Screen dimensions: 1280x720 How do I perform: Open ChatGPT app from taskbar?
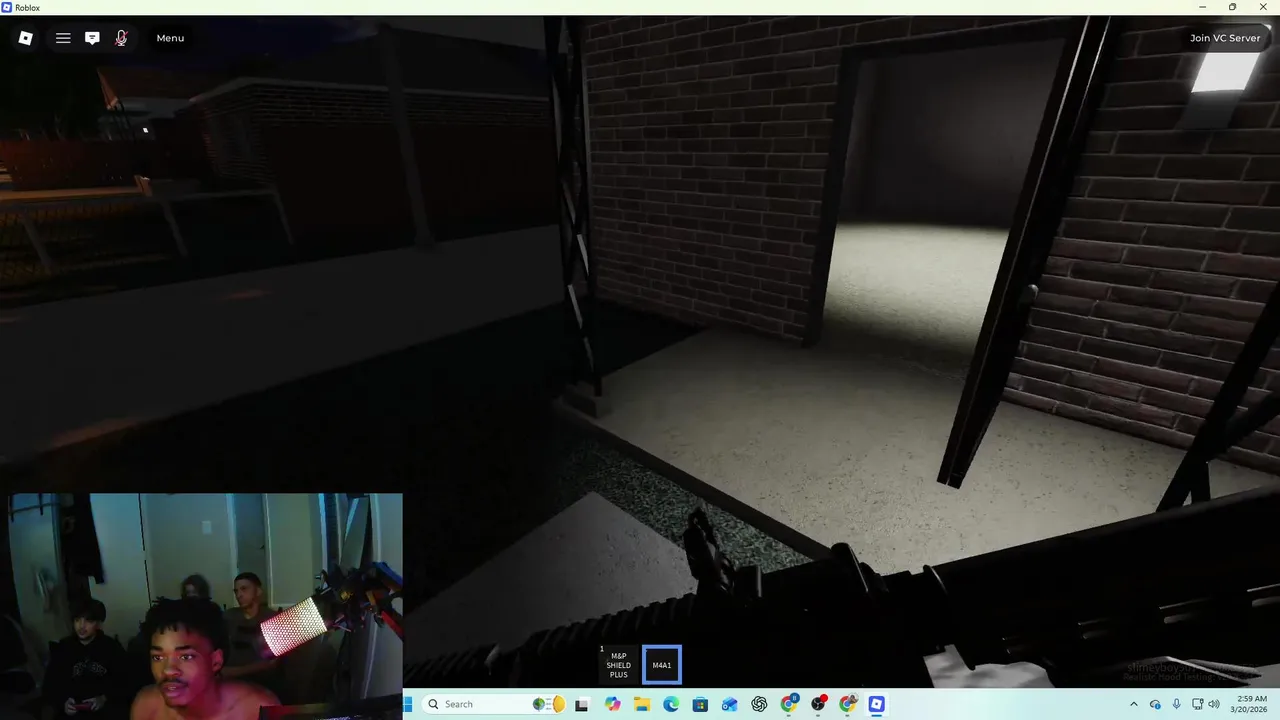point(759,704)
